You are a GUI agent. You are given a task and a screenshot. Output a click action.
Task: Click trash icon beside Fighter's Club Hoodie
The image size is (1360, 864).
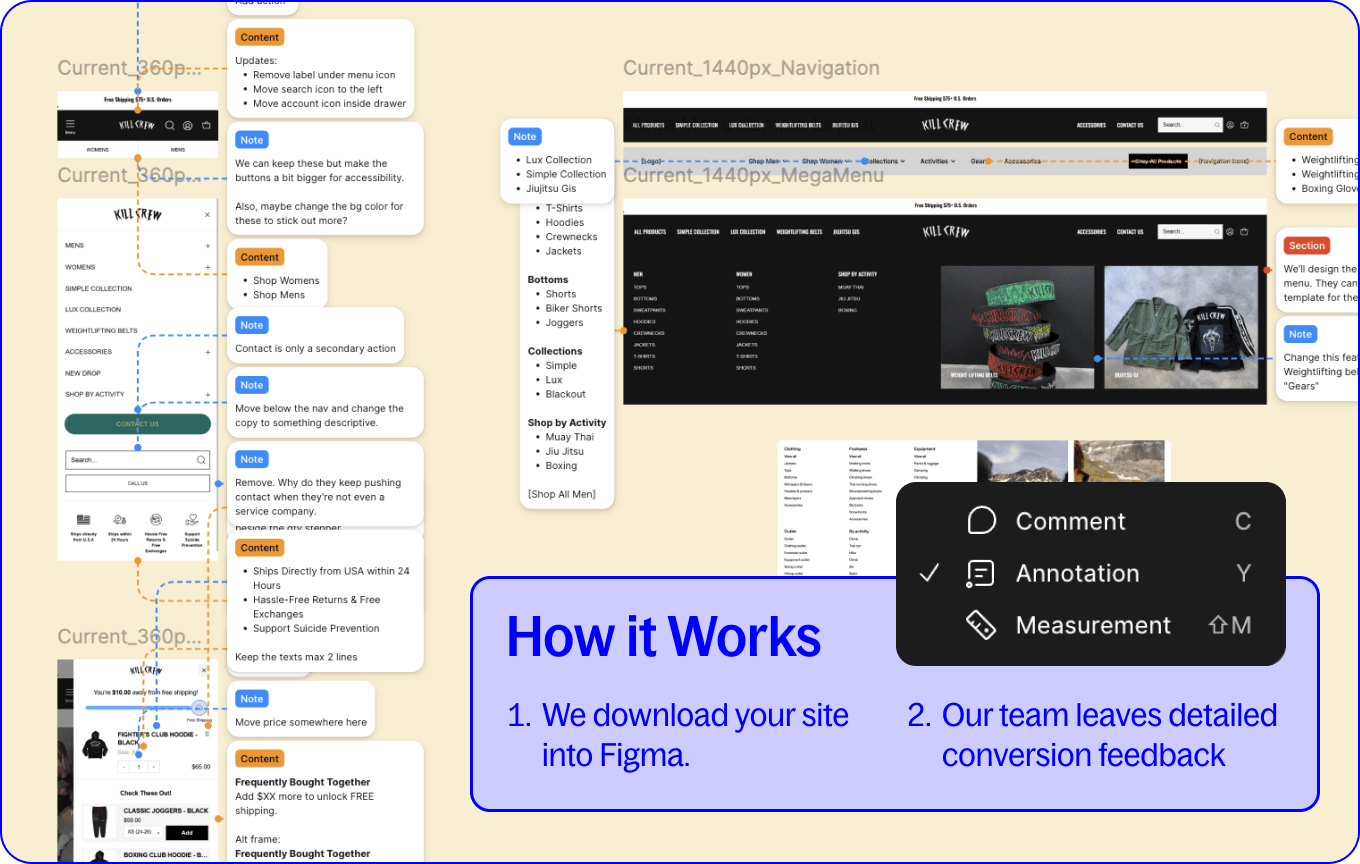207,734
